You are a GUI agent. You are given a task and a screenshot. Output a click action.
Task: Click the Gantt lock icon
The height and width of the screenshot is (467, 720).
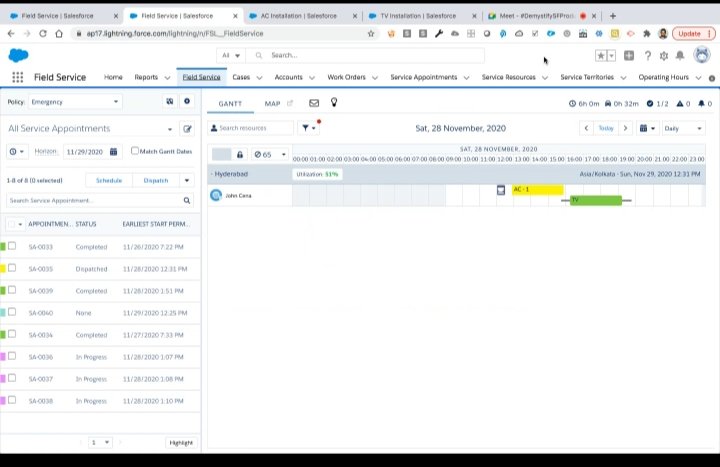tap(240, 155)
